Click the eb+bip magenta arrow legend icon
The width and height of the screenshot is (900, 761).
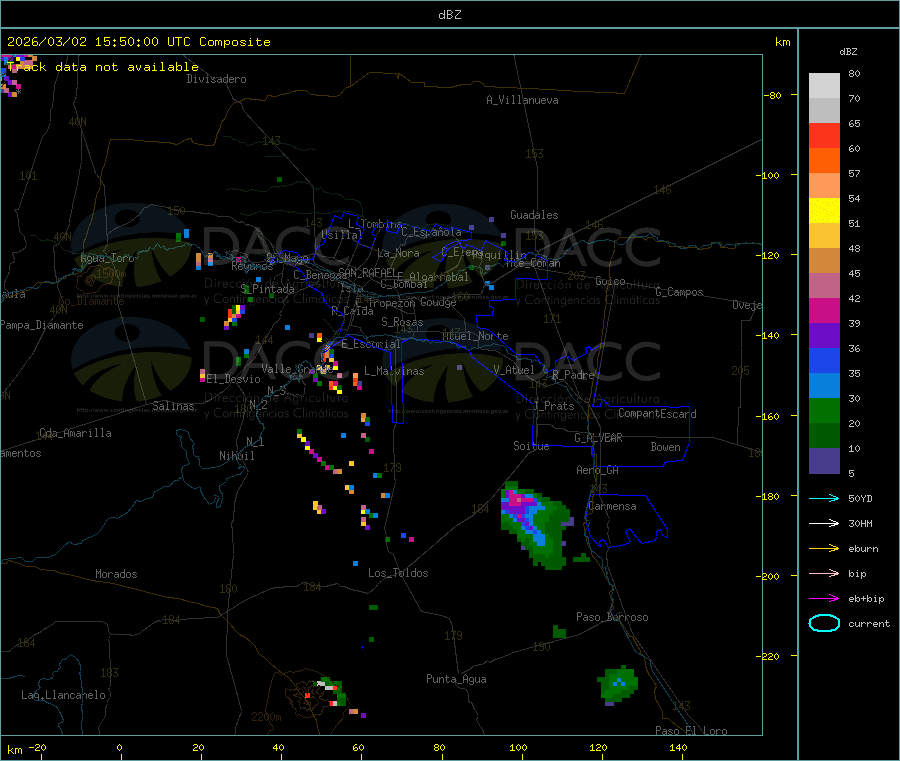[824, 598]
